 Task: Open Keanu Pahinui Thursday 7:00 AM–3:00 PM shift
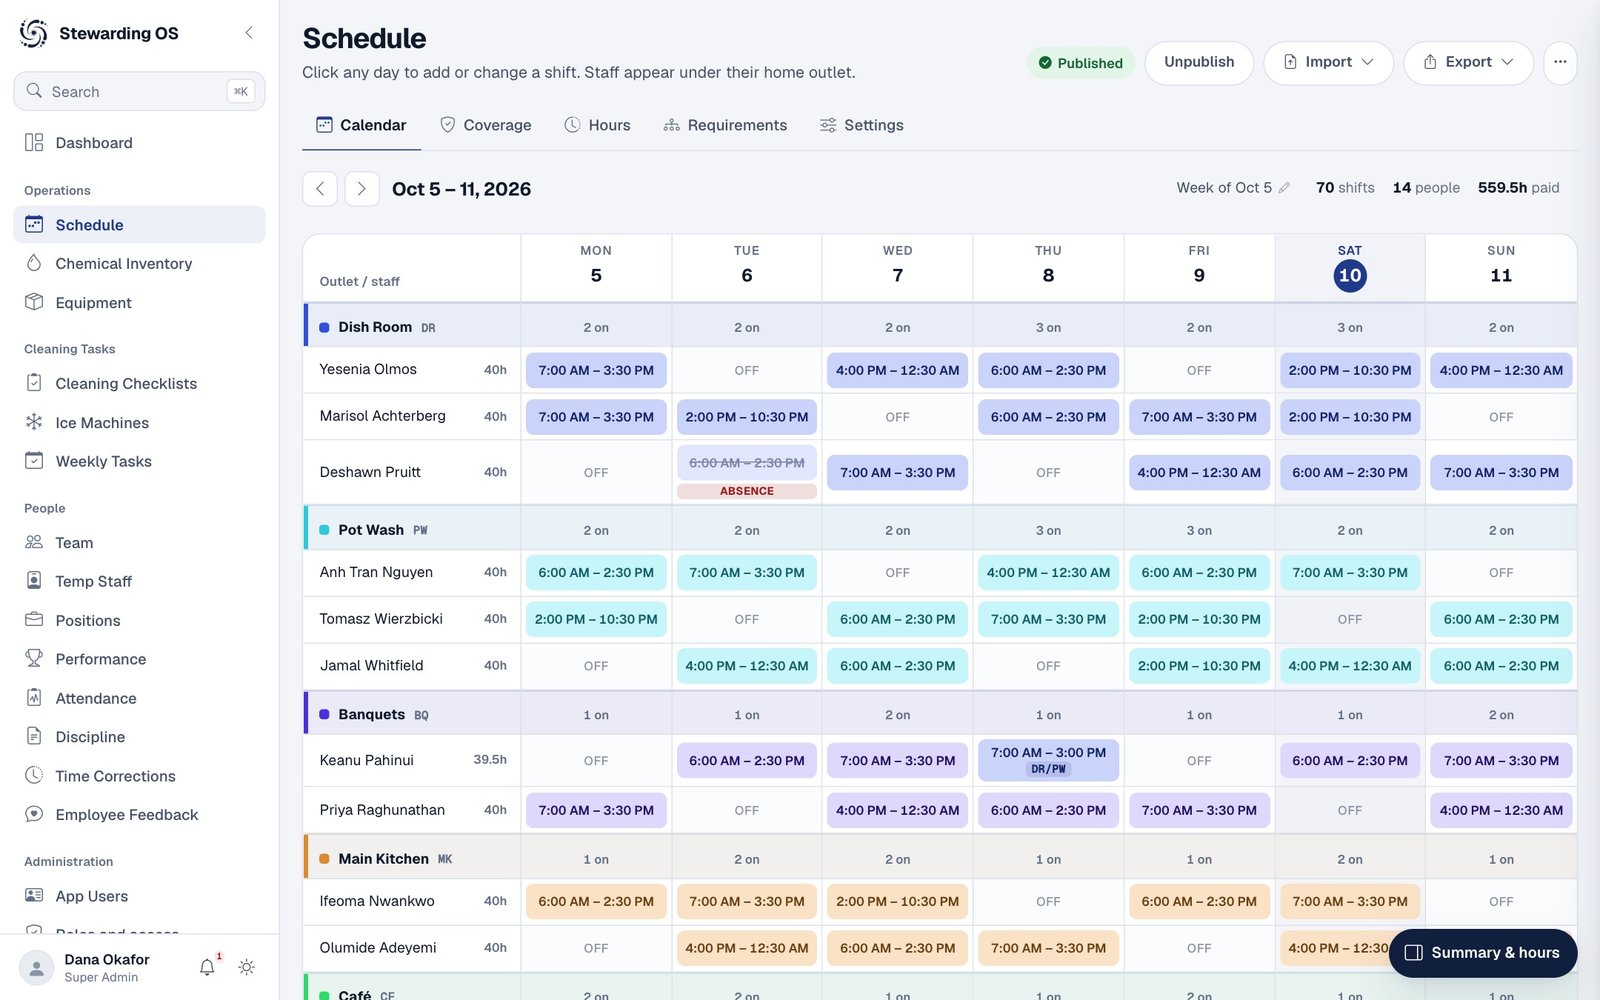[x=1048, y=761]
